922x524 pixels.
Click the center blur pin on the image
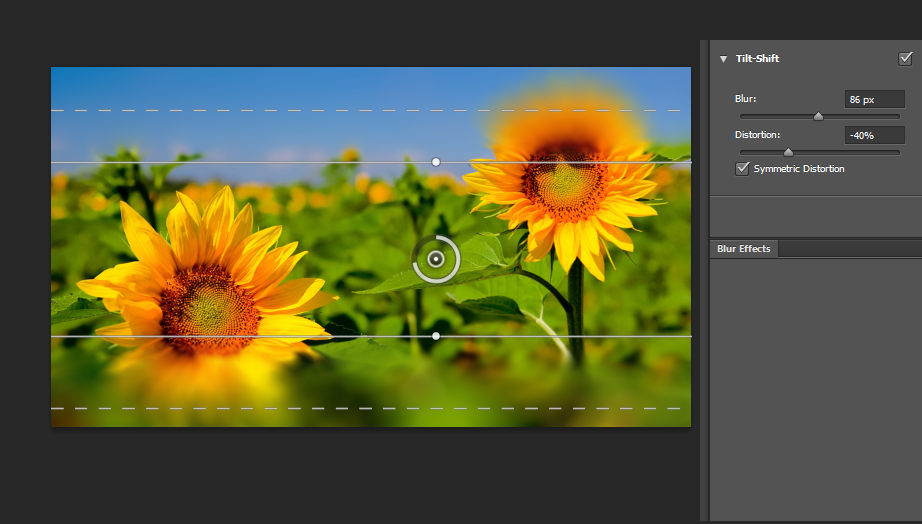click(x=435, y=259)
